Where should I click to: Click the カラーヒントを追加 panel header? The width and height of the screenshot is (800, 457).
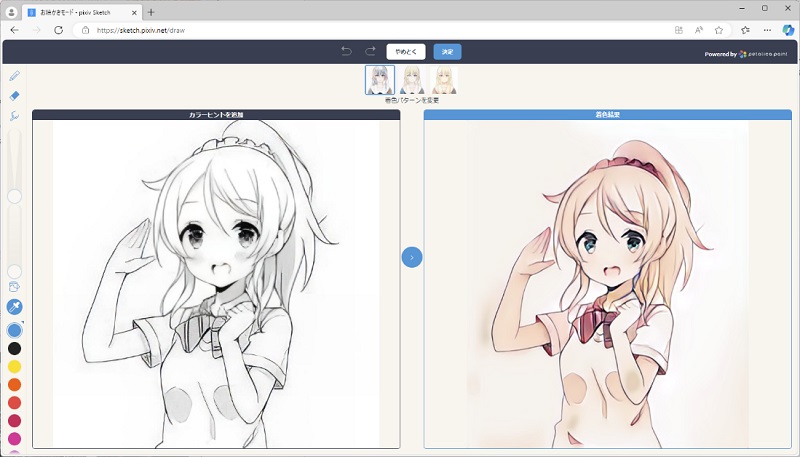tap(216, 115)
